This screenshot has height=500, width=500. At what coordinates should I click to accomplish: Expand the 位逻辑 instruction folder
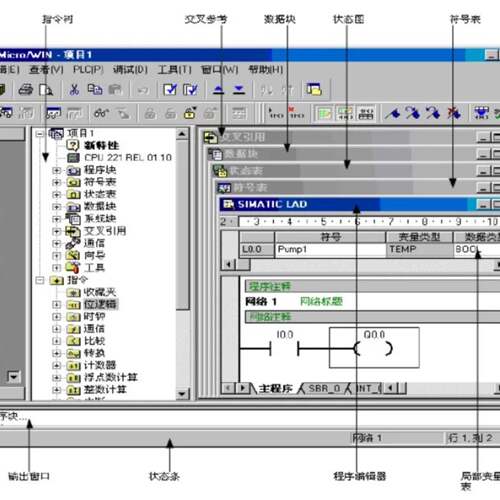[x=56, y=304]
